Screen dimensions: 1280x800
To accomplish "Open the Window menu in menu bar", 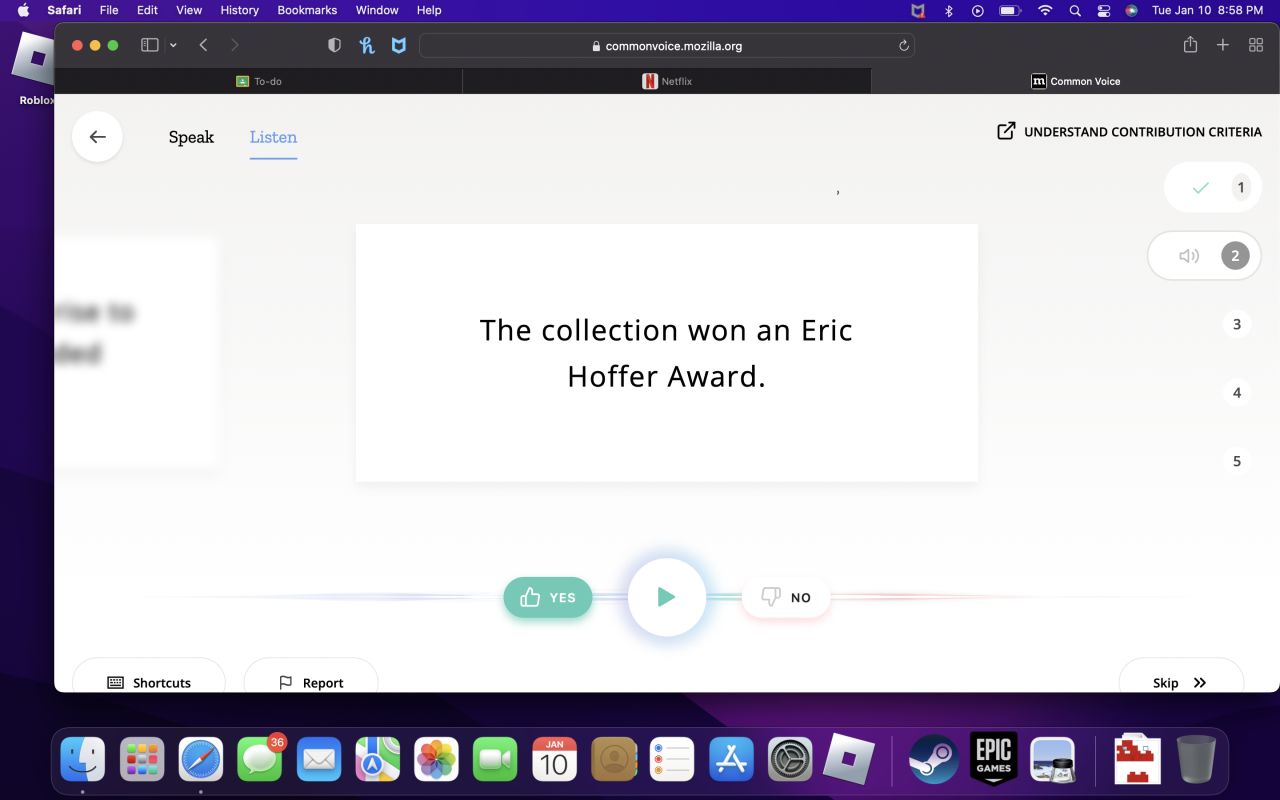I will 377,10.
